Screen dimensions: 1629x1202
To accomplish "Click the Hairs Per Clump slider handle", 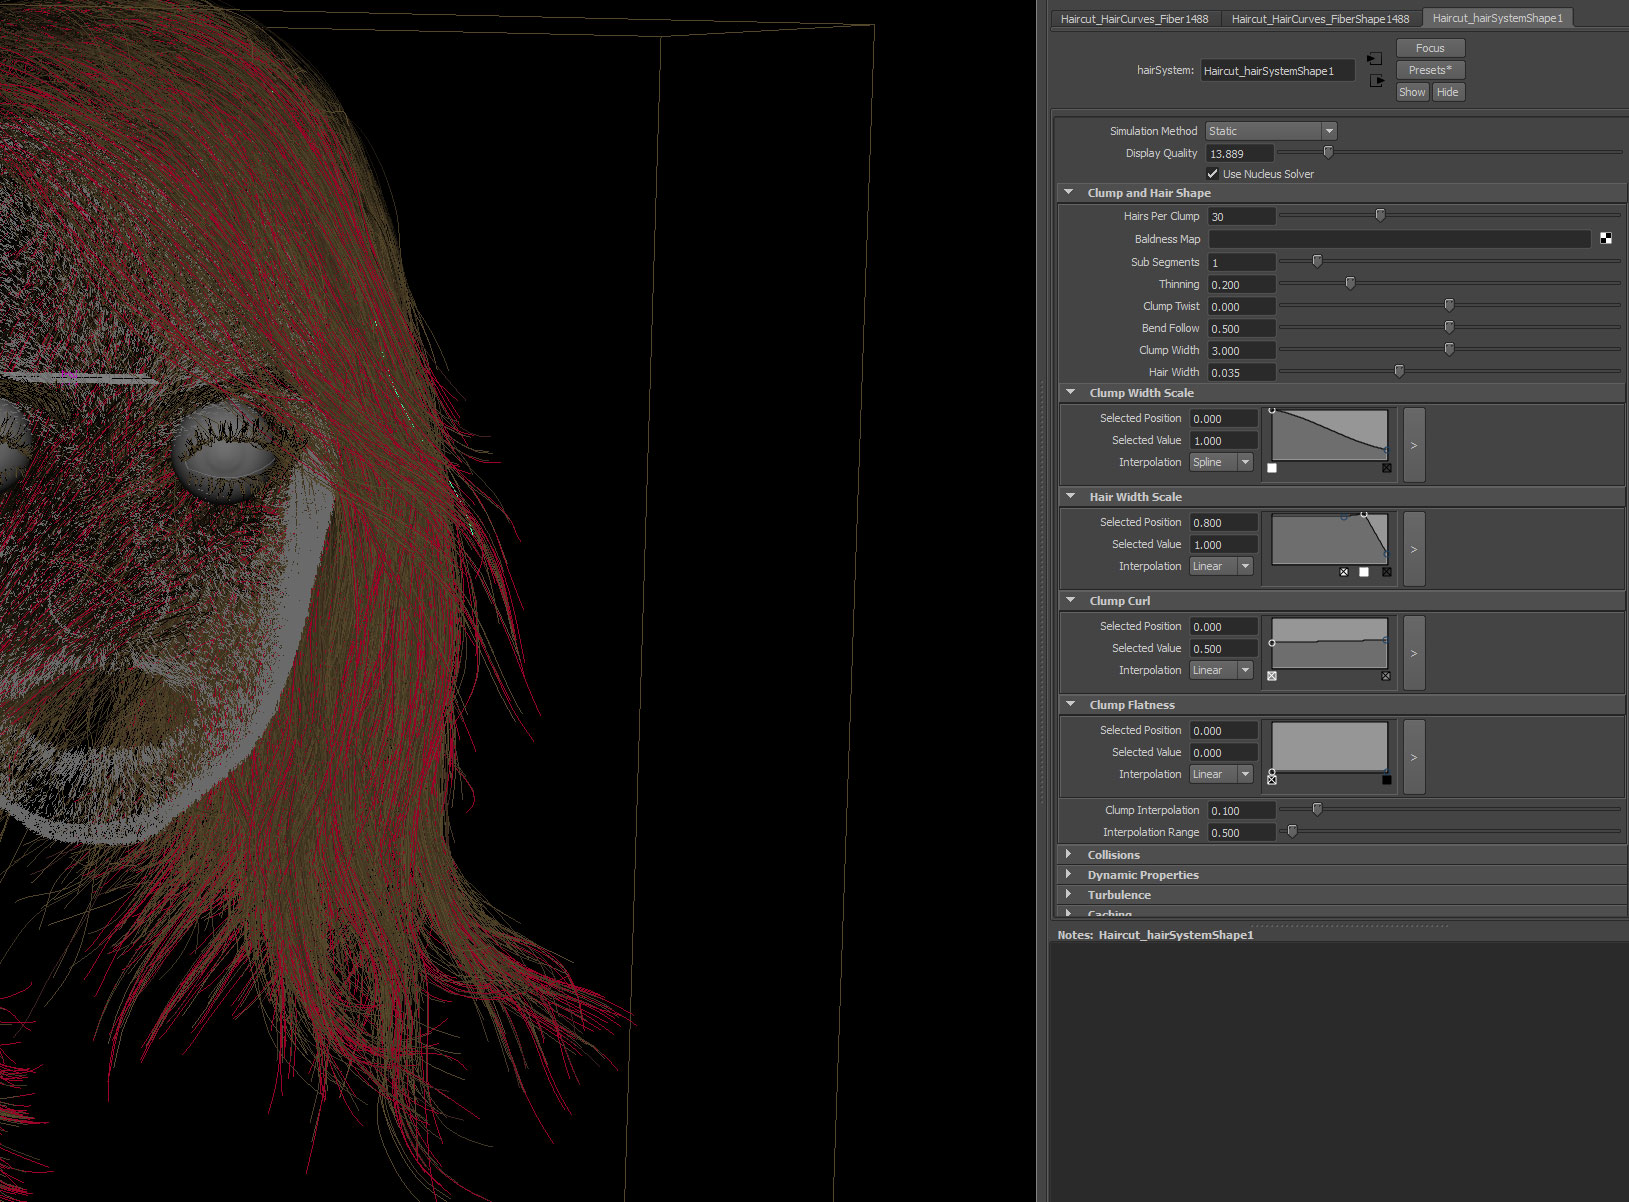I will click(1380, 215).
